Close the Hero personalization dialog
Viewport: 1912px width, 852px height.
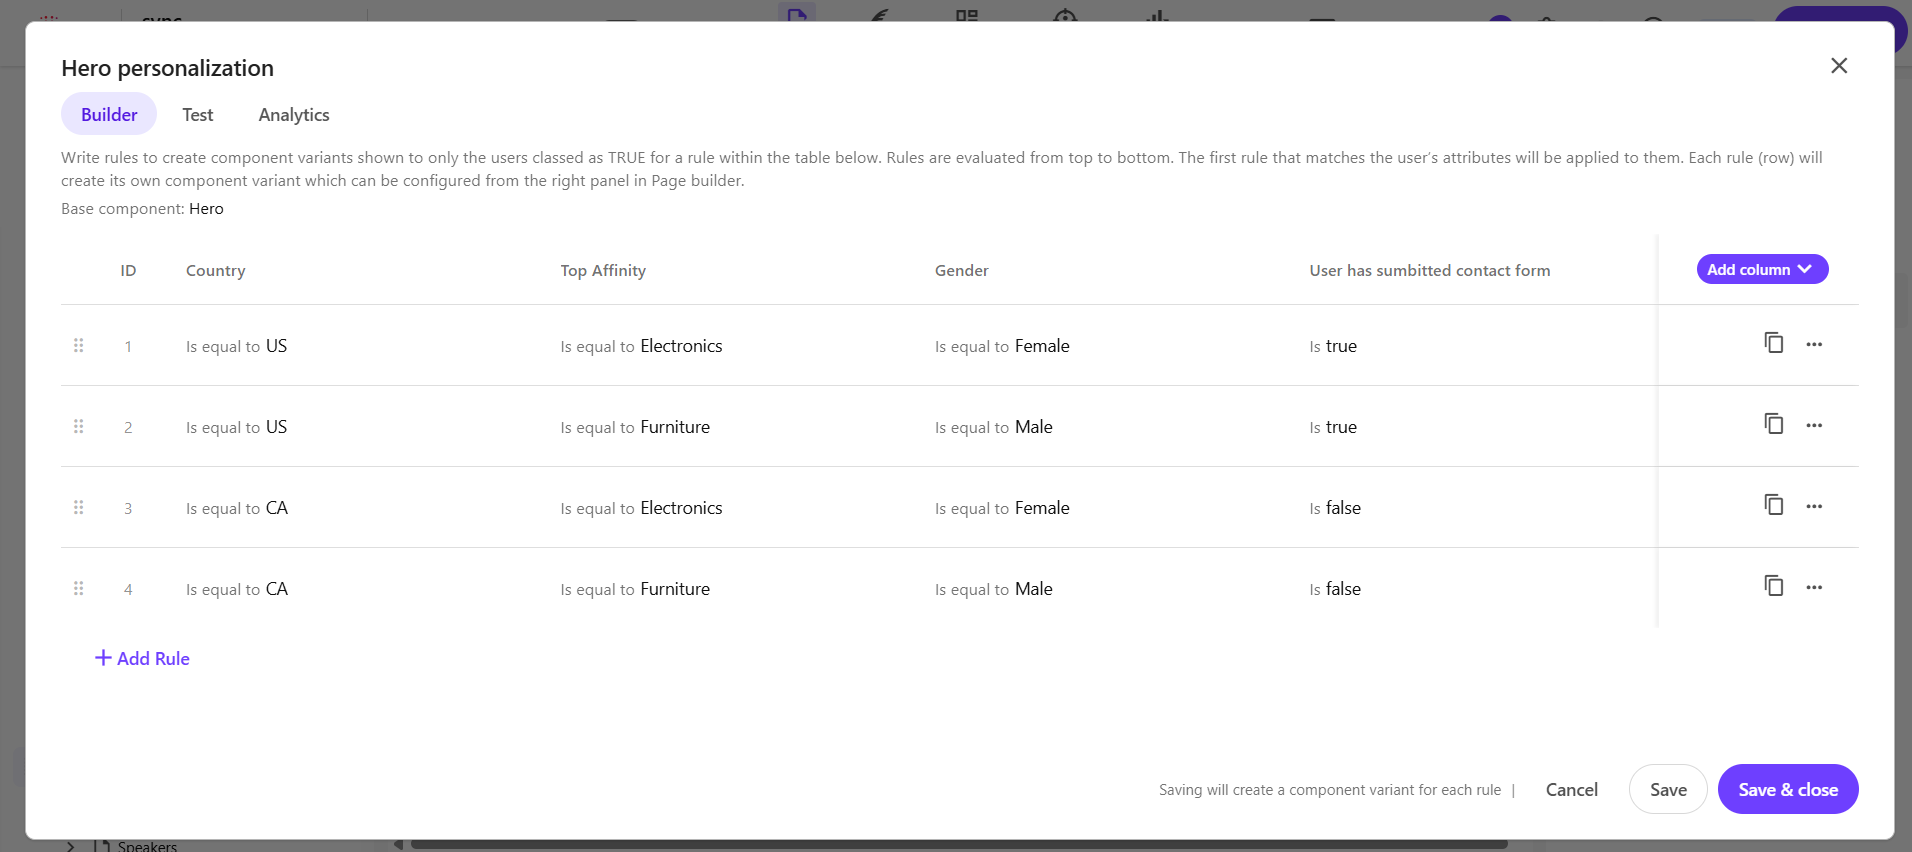click(x=1838, y=65)
